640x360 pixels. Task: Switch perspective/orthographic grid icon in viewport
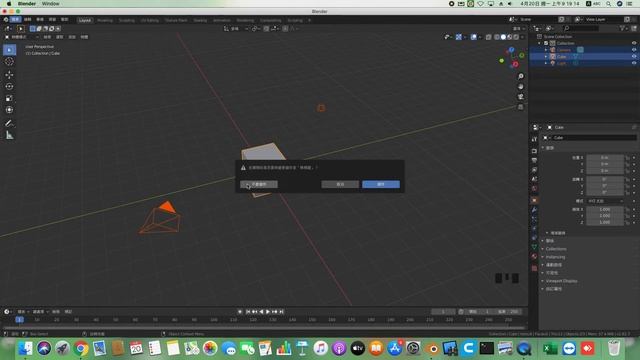tap(521, 107)
